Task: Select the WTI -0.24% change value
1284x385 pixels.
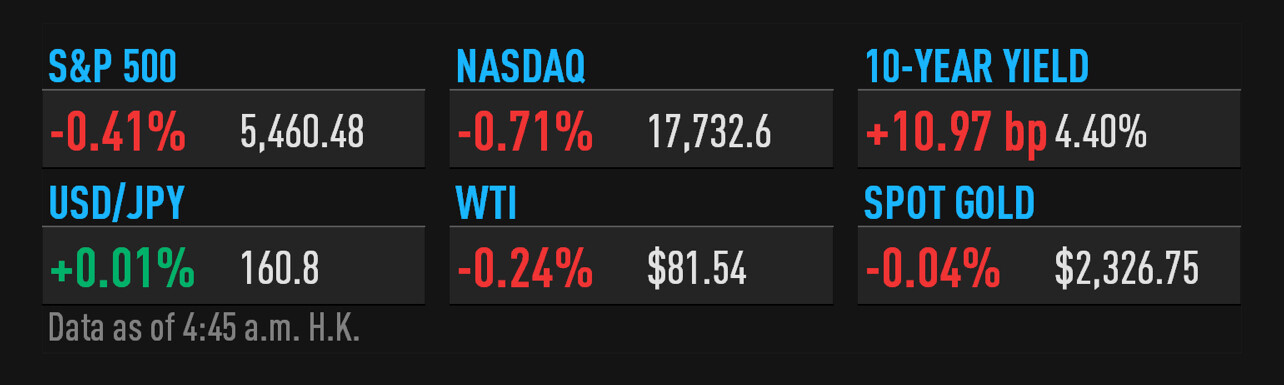Action: pos(525,268)
